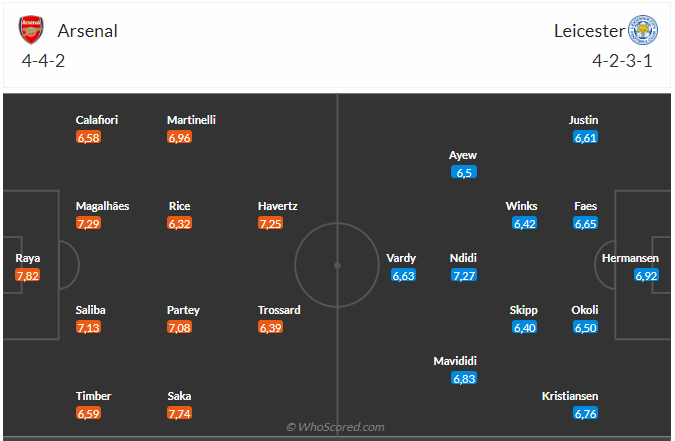
Task: Click the Leicester club crest icon
Action: click(x=642, y=30)
